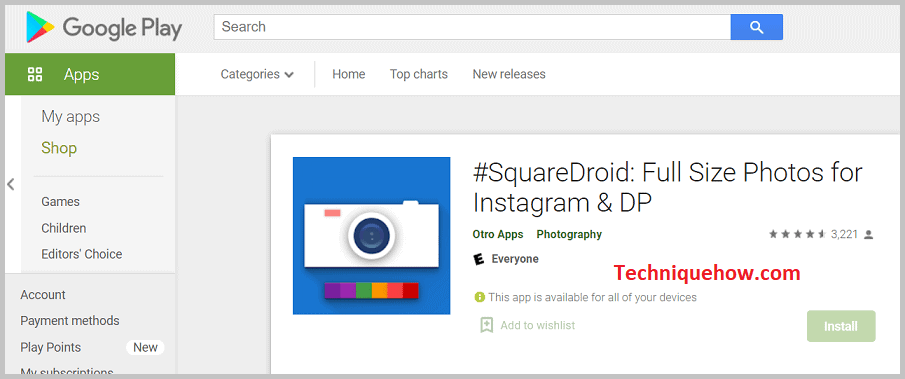This screenshot has width=905, height=379.
Task: Open My apps in sidebar
Action: click(x=70, y=117)
